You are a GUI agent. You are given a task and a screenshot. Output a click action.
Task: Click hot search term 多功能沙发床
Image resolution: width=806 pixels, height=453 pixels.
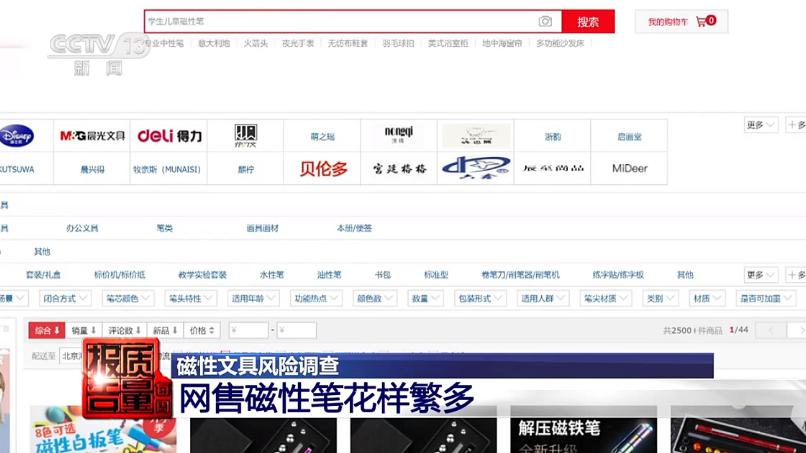click(x=560, y=43)
